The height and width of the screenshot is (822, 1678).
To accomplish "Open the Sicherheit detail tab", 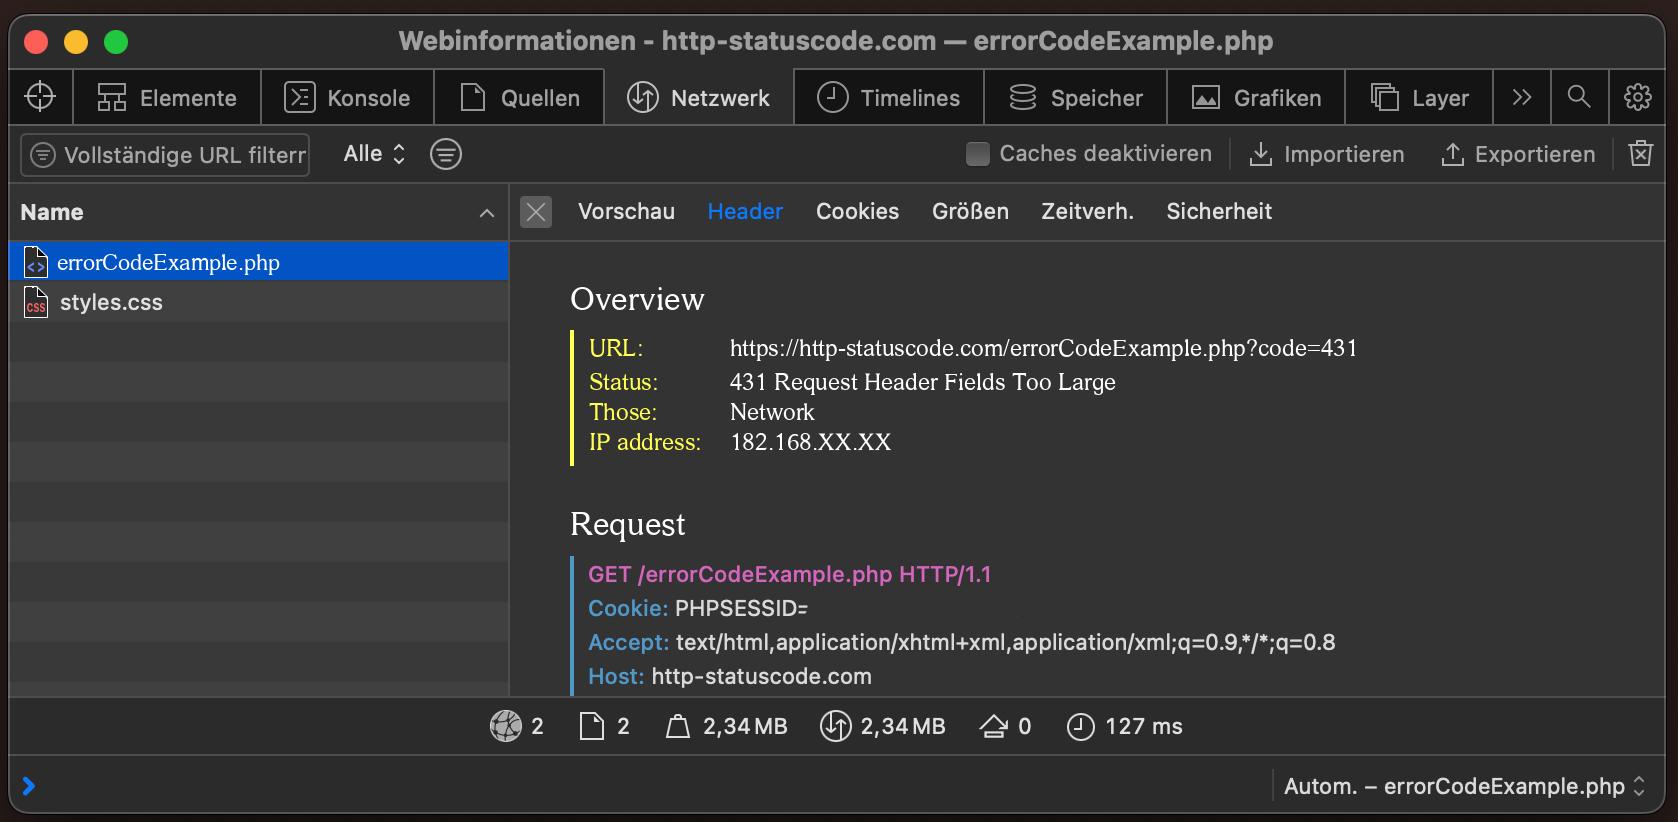I will (x=1219, y=211).
